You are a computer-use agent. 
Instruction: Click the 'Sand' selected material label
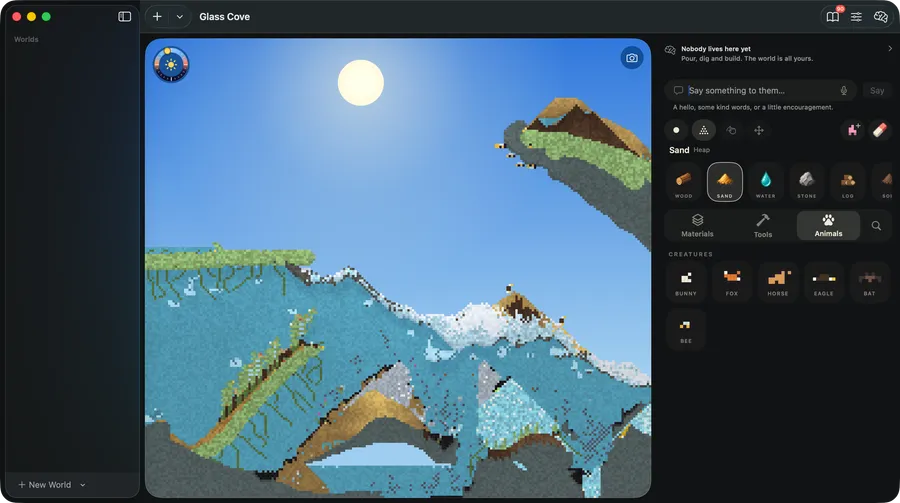pyautogui.click(x=679, y=150)
